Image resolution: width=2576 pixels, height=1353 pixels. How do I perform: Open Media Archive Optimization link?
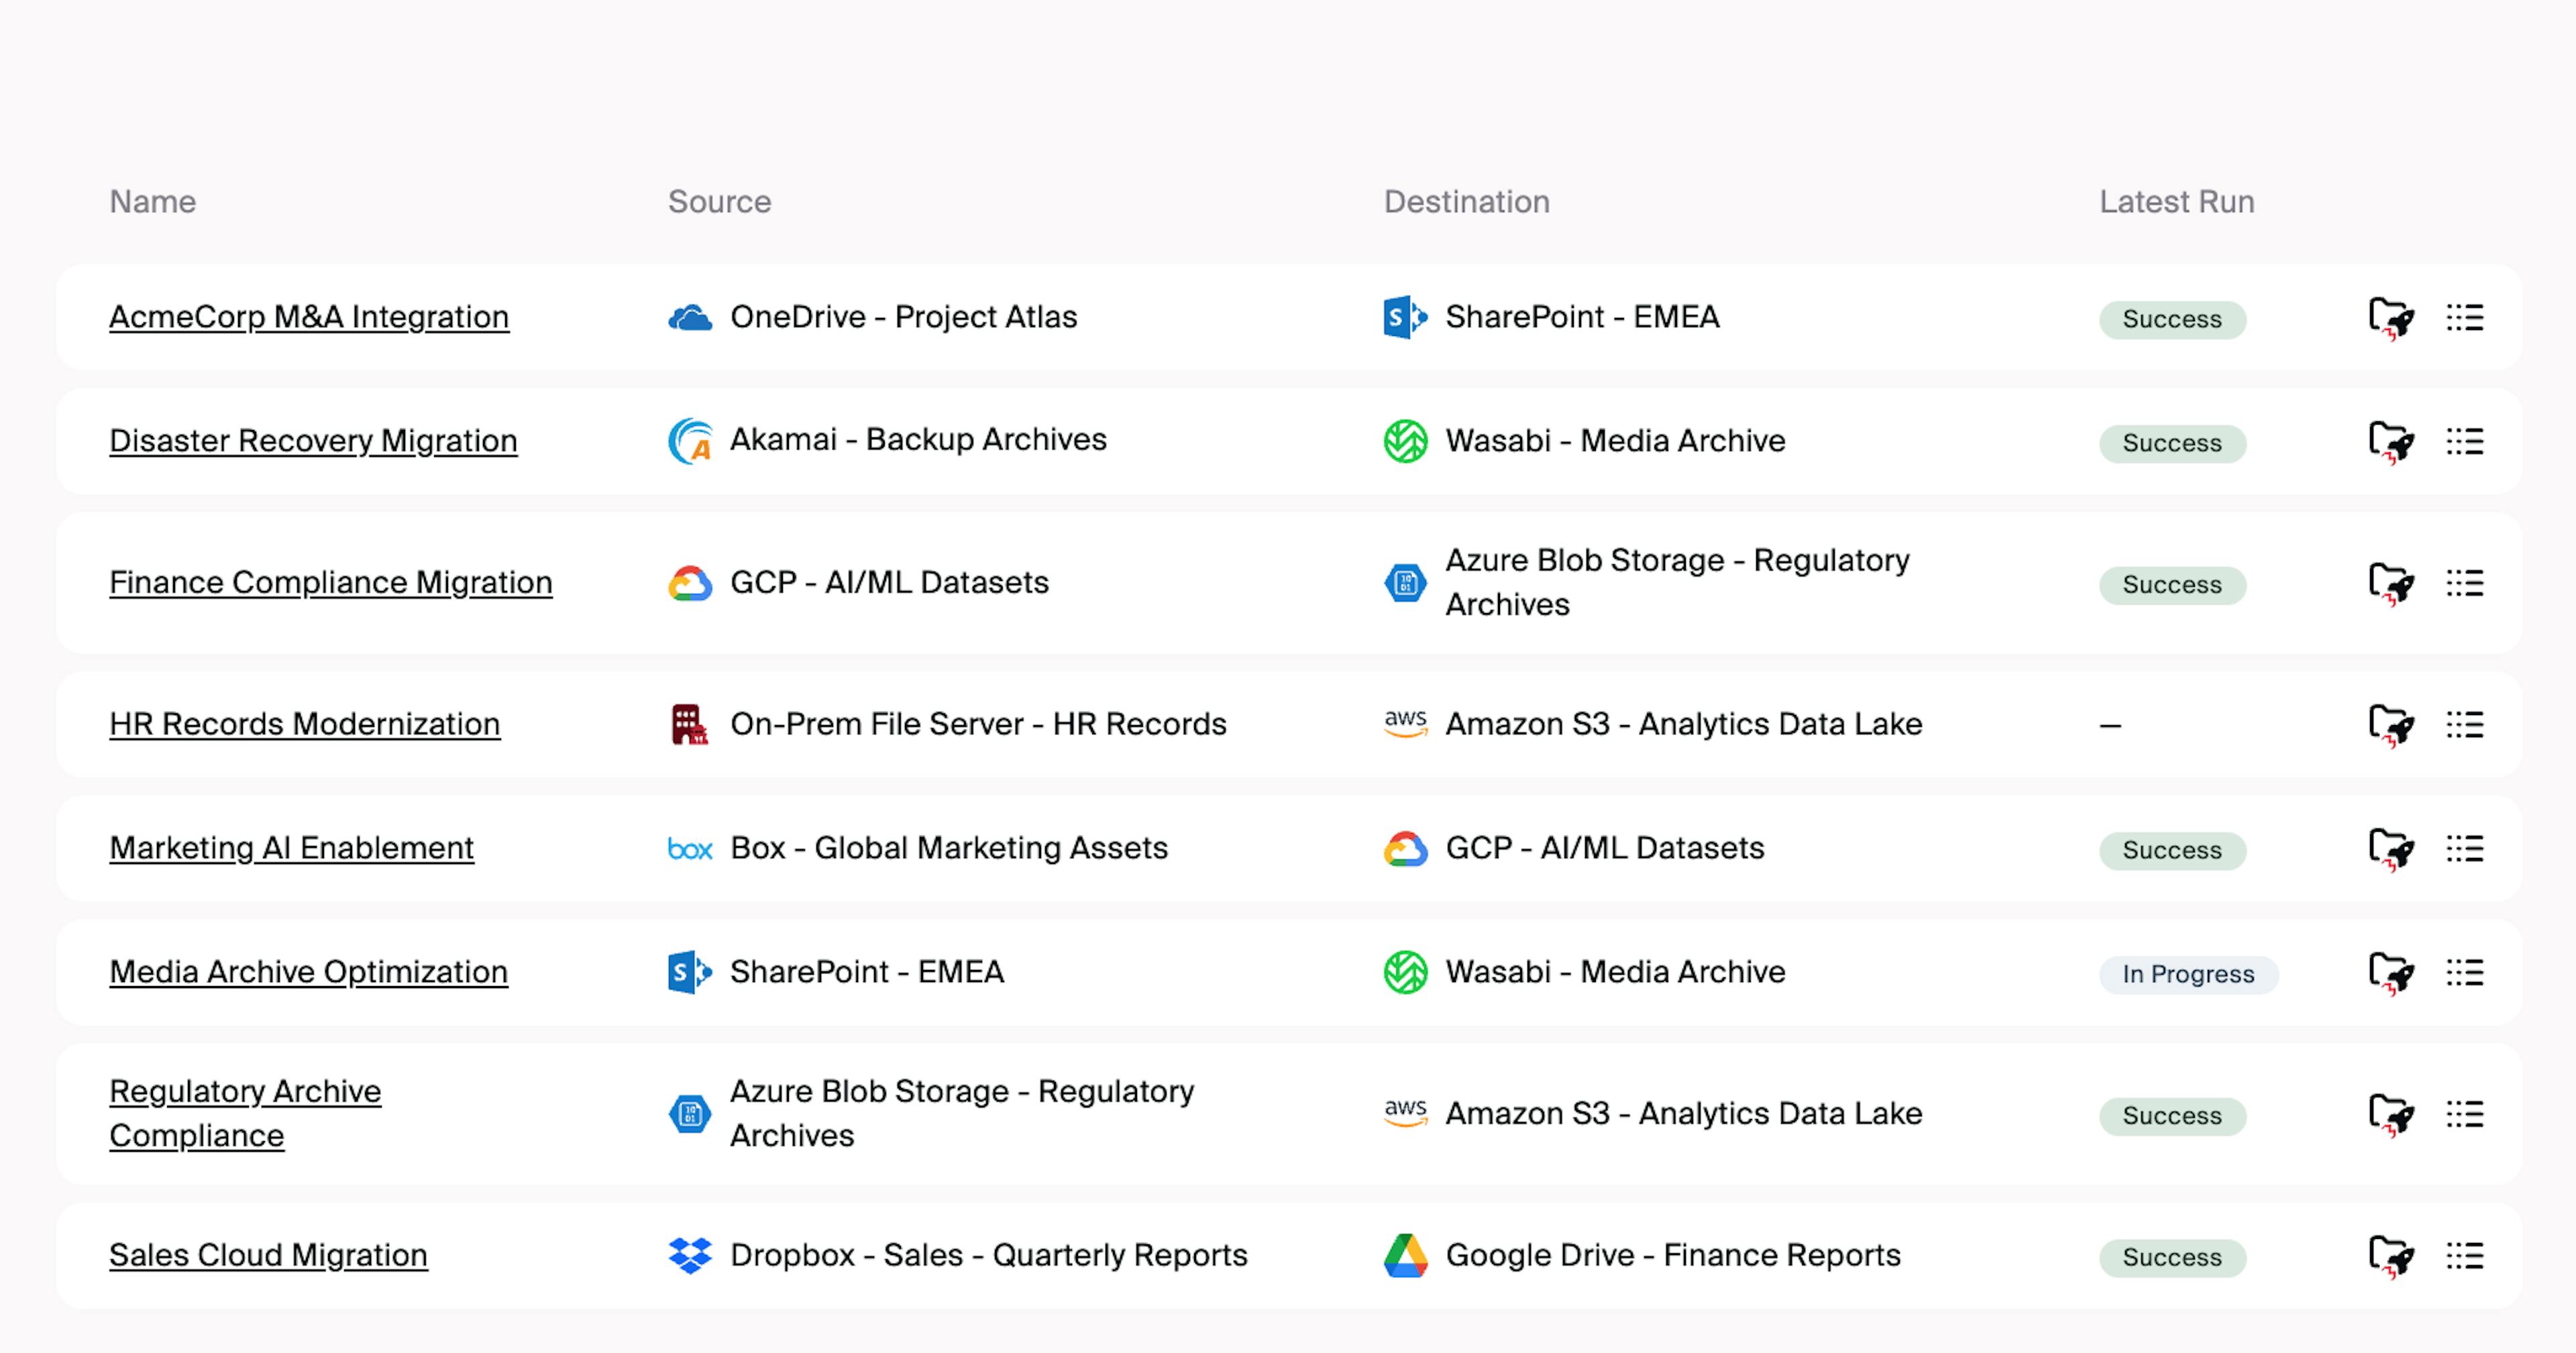coord(308,972)
